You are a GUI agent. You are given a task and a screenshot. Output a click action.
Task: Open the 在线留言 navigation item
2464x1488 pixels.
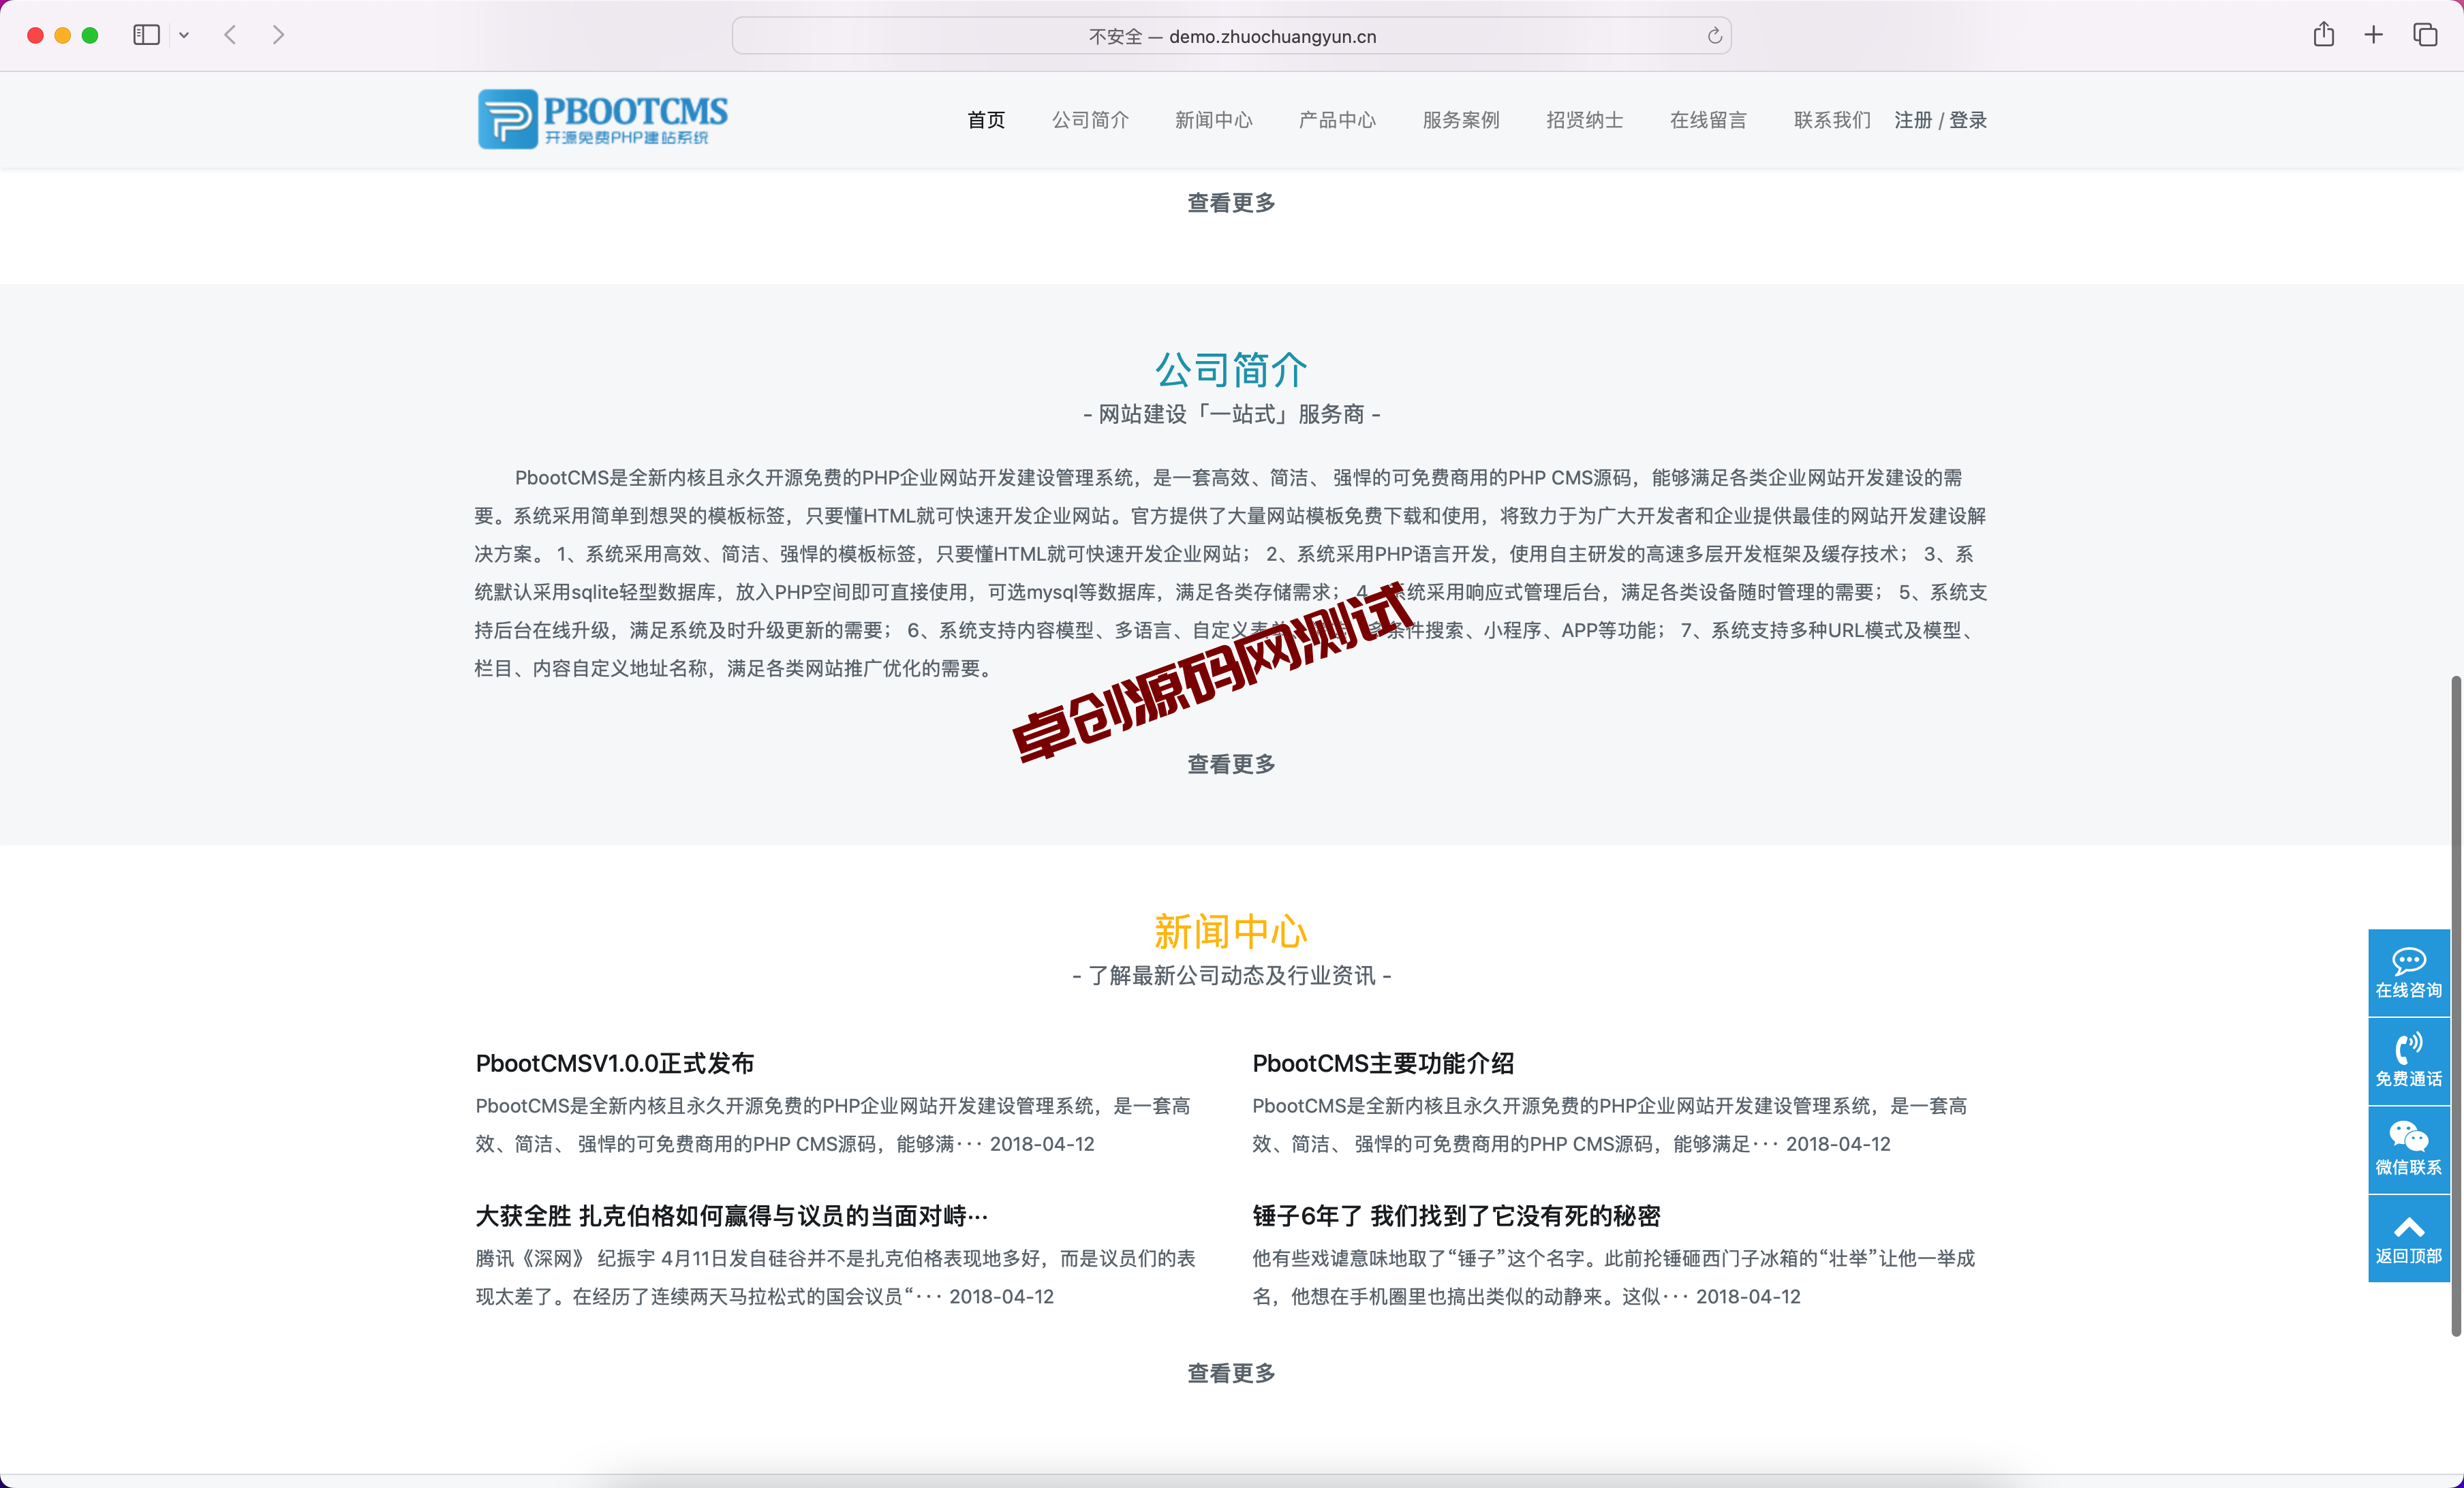click(1708, 120)
